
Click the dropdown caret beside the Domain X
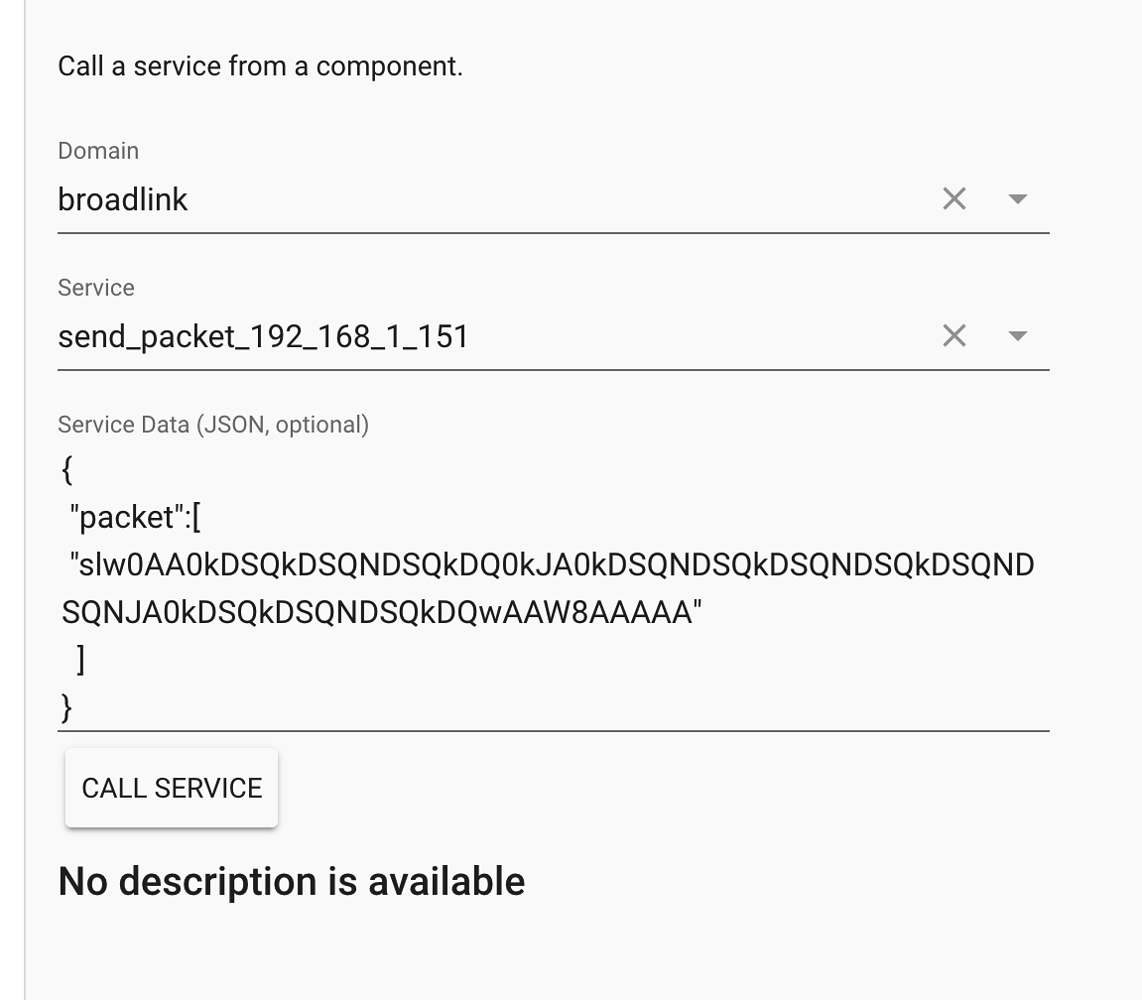pyautogui.click(x=1017, y=199)
